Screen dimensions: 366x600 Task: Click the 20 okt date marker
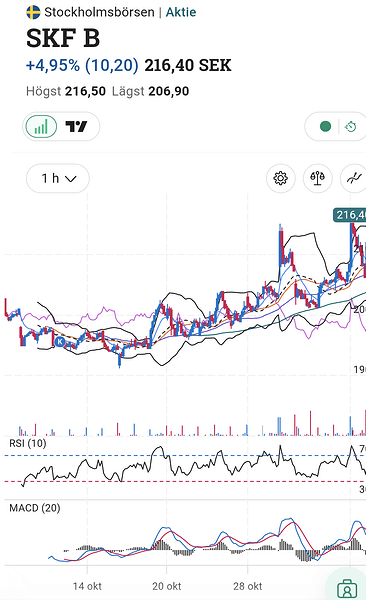pyautogui.click(x=167, y=586)
